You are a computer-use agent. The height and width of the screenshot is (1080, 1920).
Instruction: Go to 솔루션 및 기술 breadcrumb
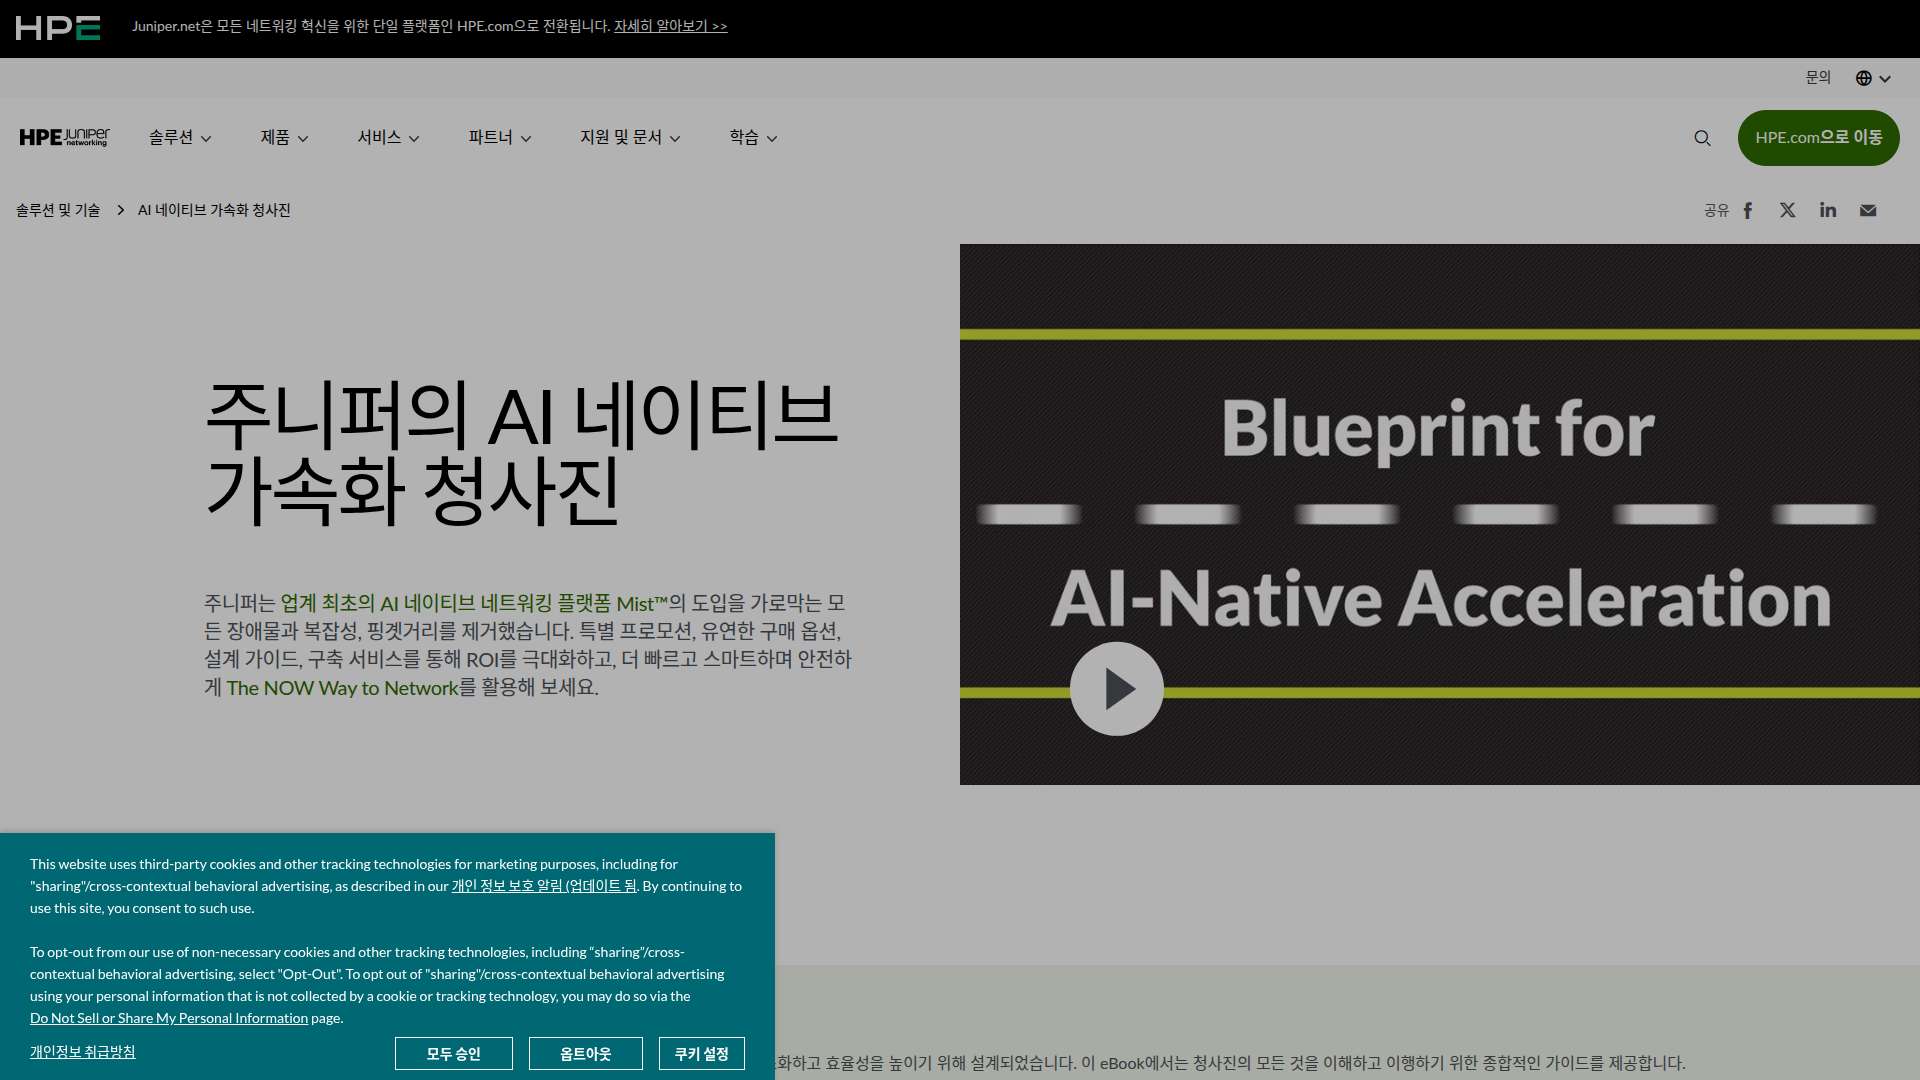pos(58,210)
